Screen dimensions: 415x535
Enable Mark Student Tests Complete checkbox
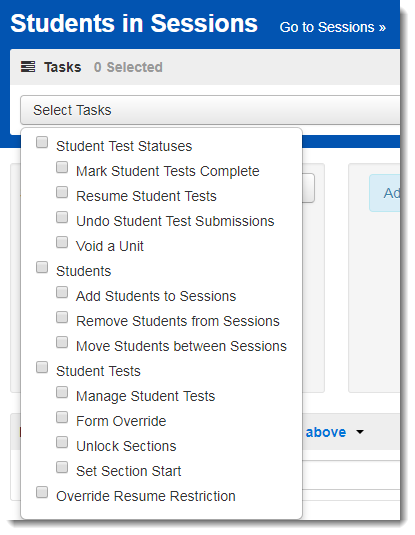[x=62, y=167]
